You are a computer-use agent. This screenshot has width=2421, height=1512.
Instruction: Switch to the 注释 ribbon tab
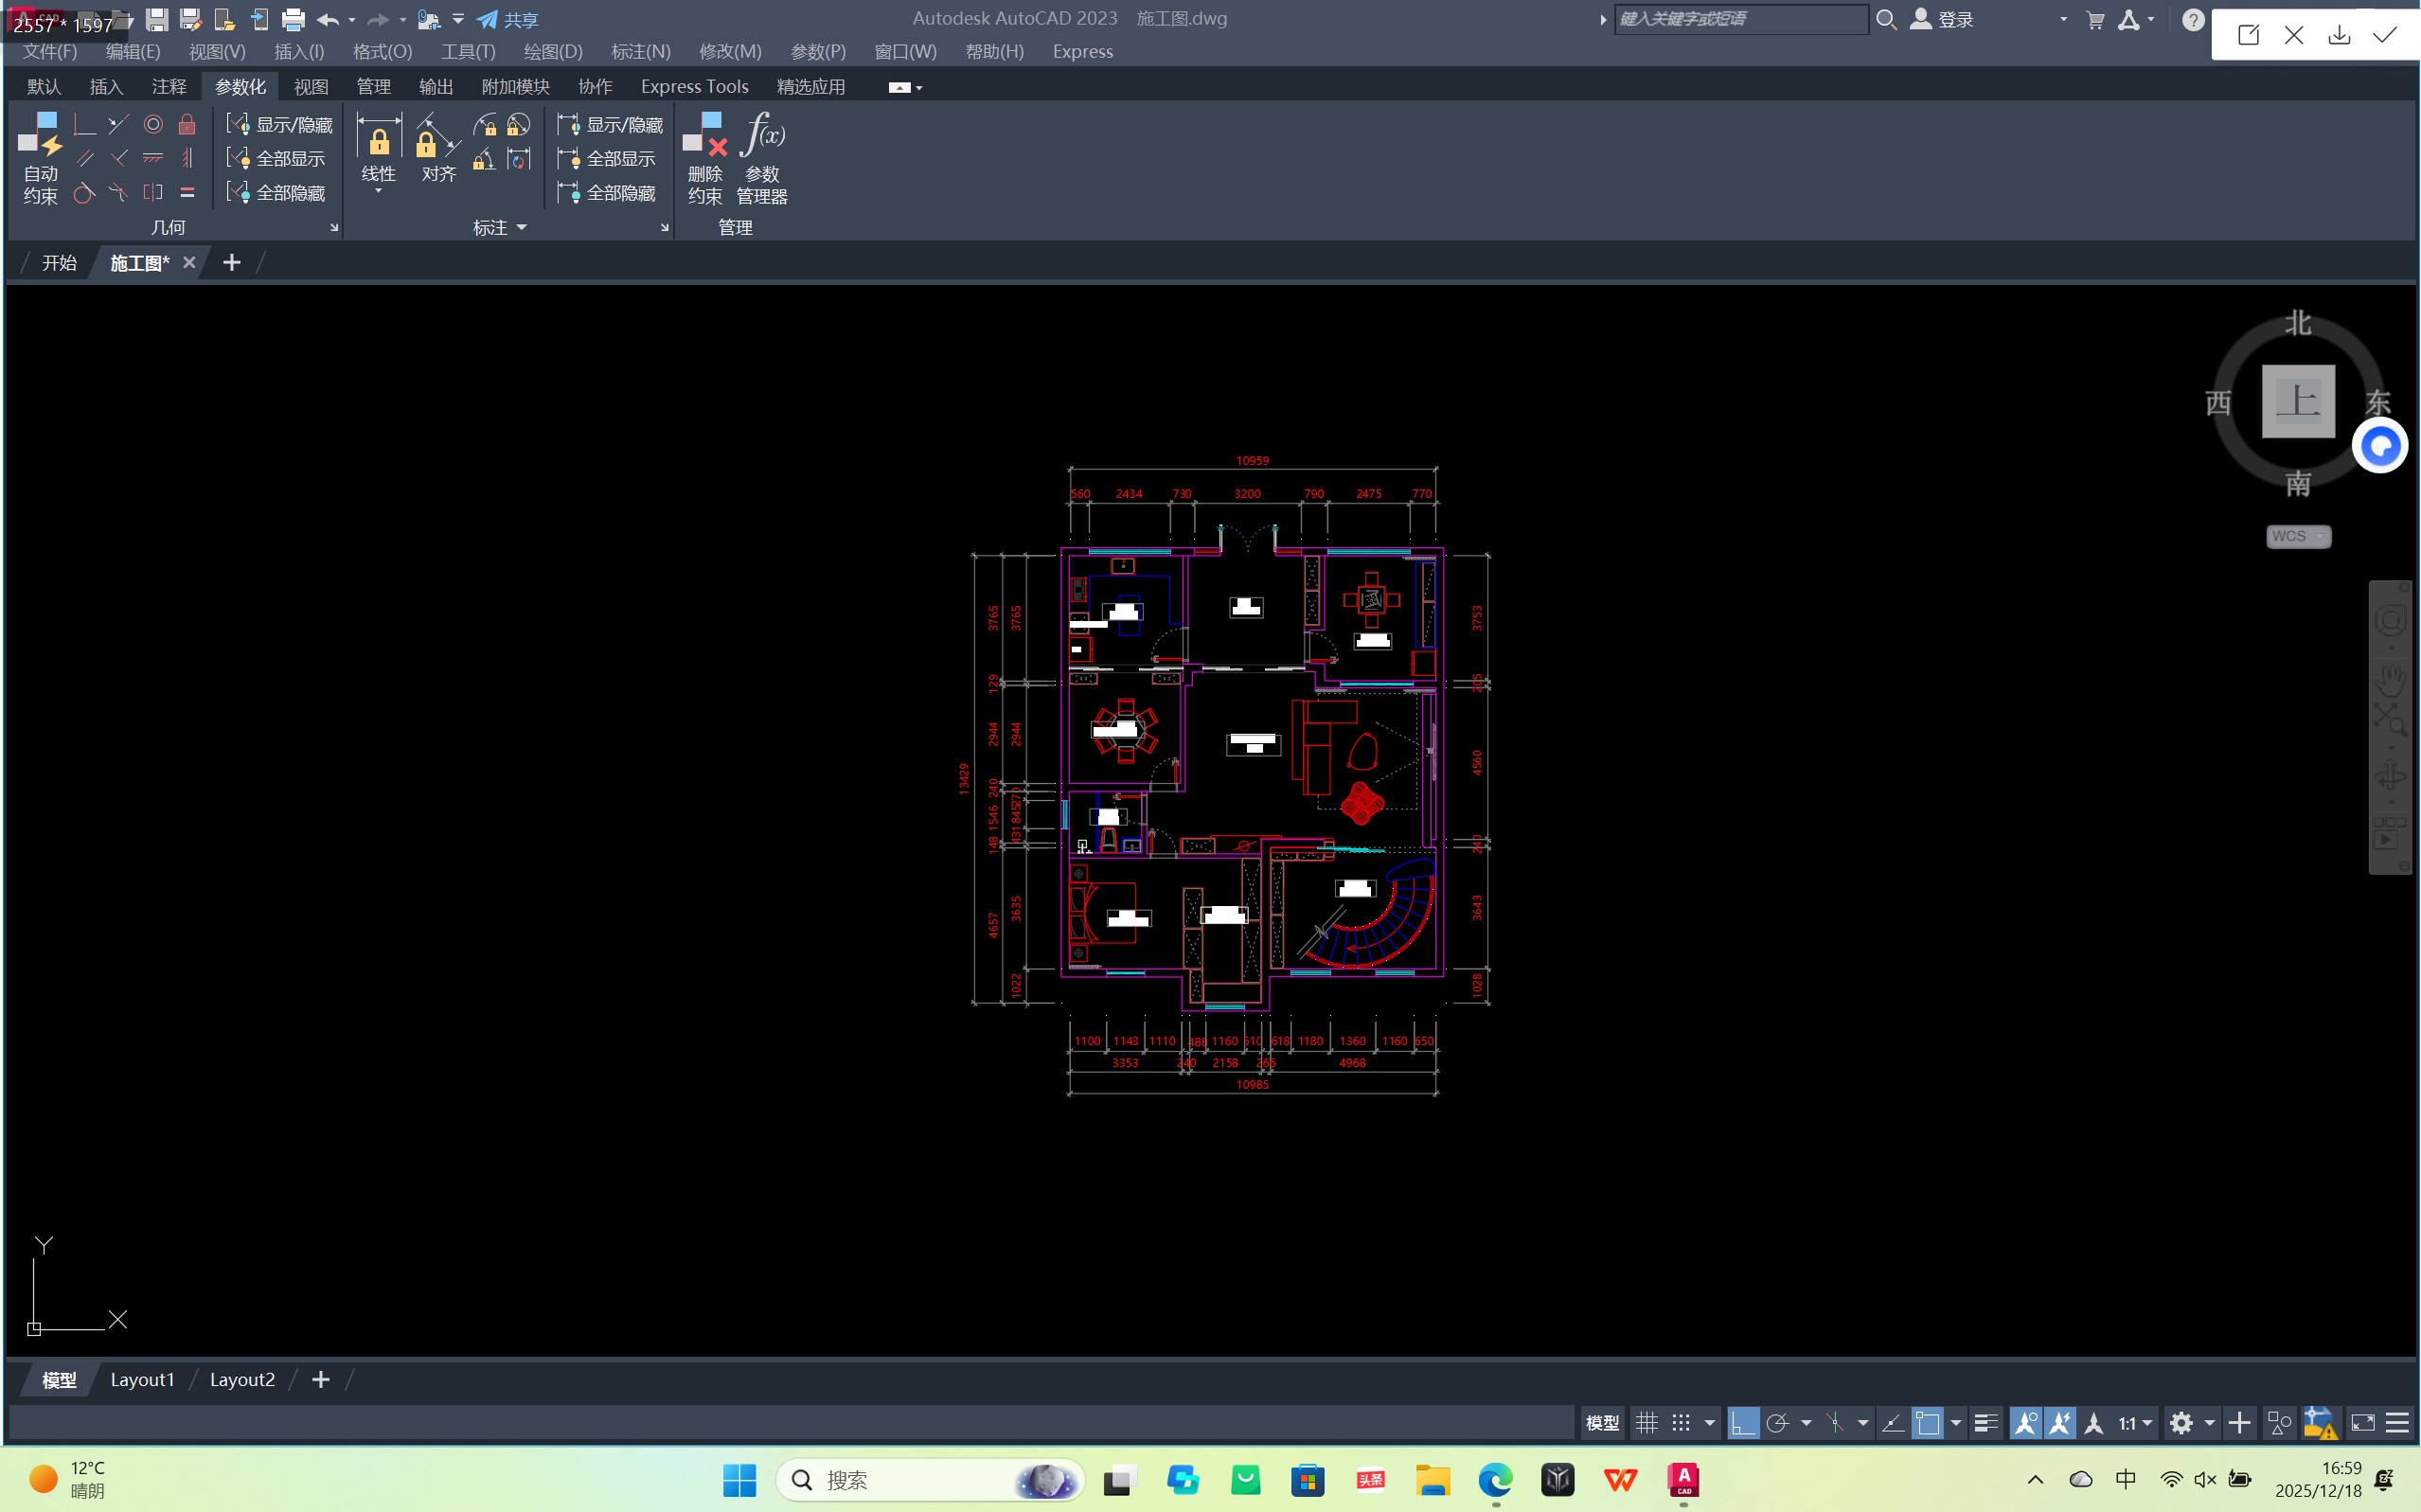click(x=169, y=87)
